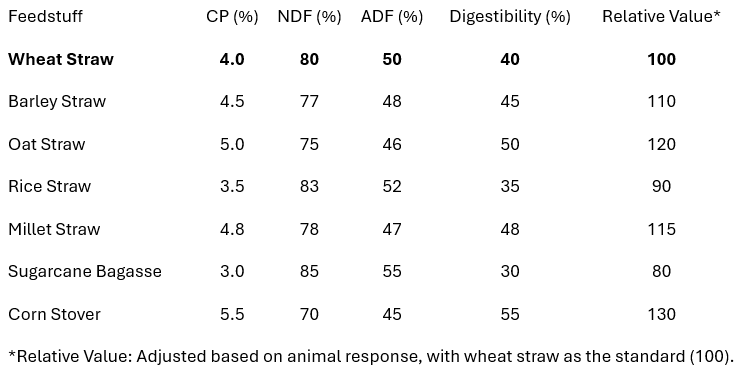Image resolution: width=742 pixels, height=377 pixels.
Task: Click the Wheat Straw row label
Action: click(61, 59)
